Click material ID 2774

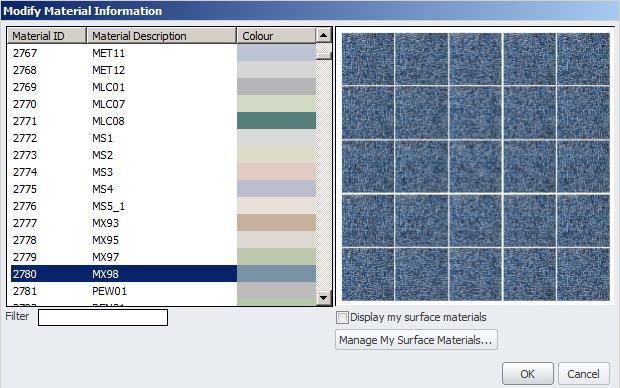pos(25,172)
